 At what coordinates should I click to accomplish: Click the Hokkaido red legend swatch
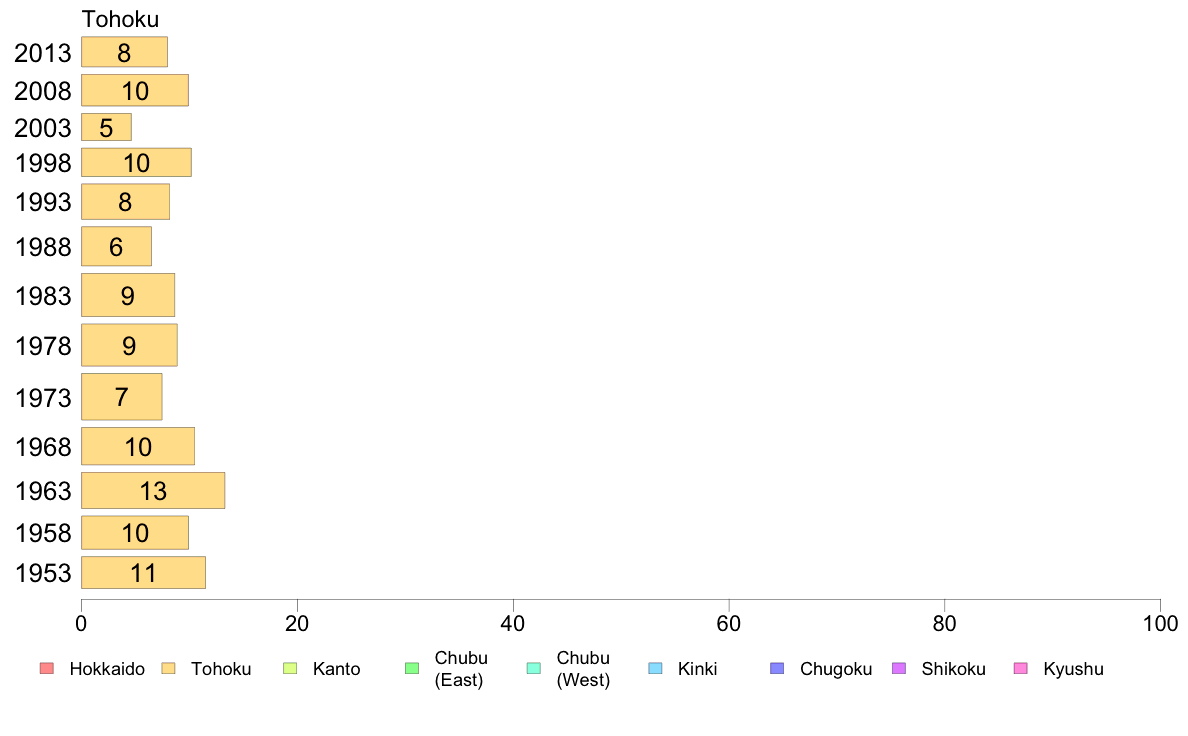(46, 669)
